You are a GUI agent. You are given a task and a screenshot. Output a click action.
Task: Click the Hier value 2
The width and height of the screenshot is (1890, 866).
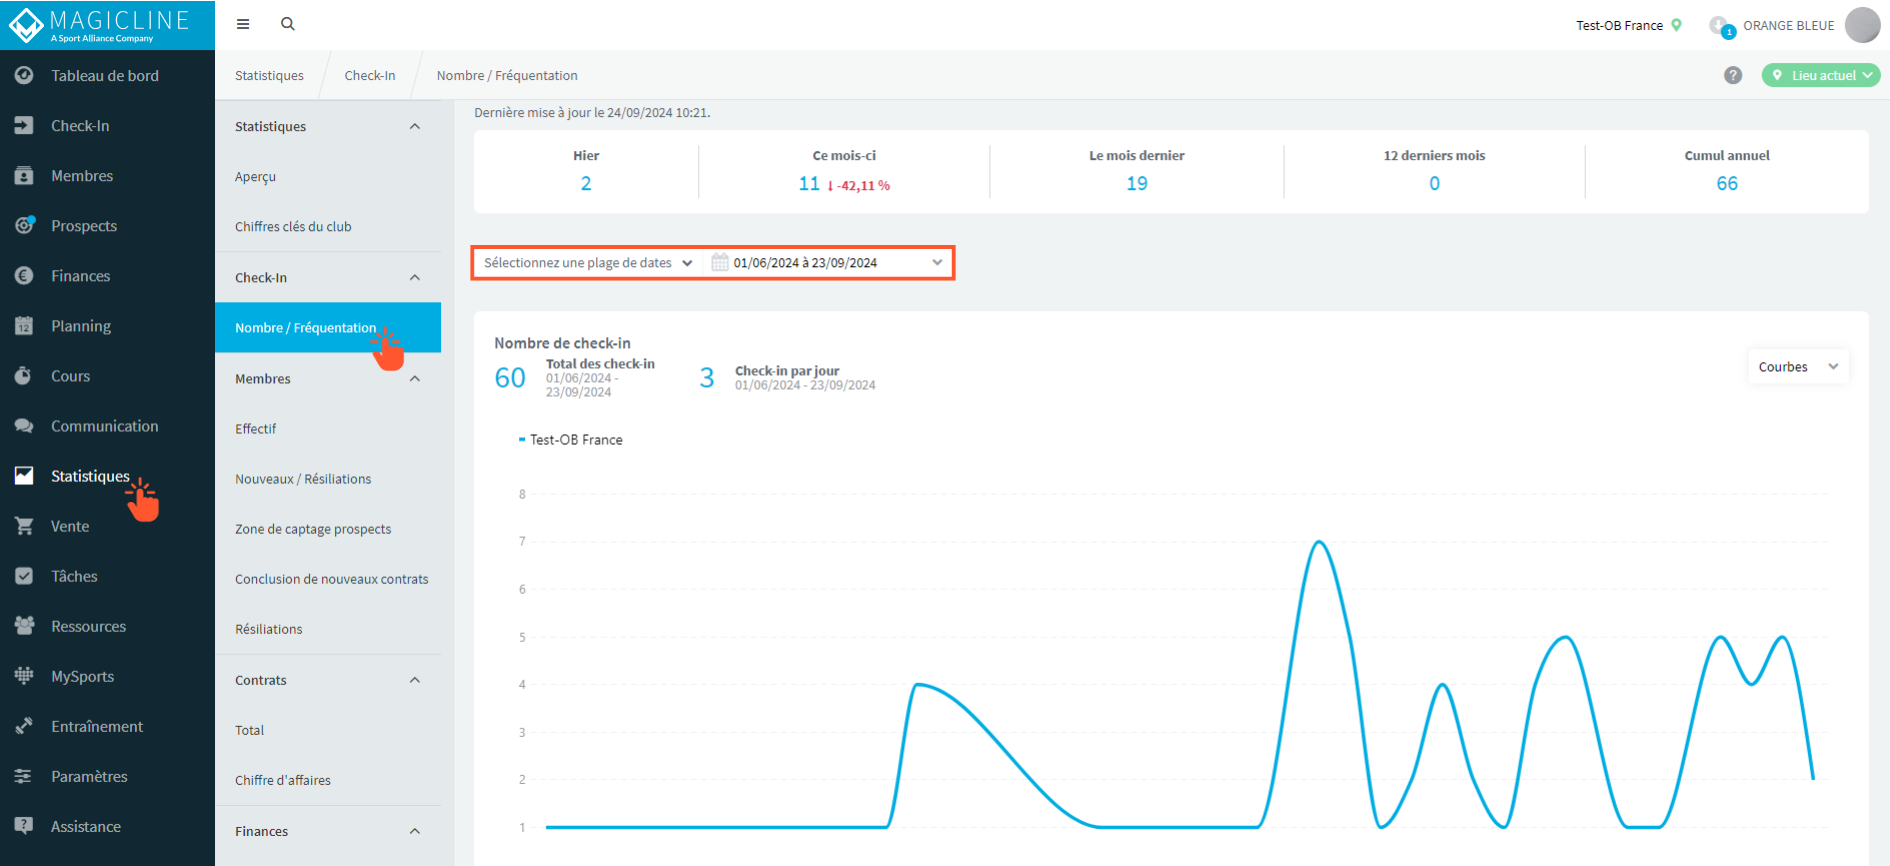[x=586, y=184]
